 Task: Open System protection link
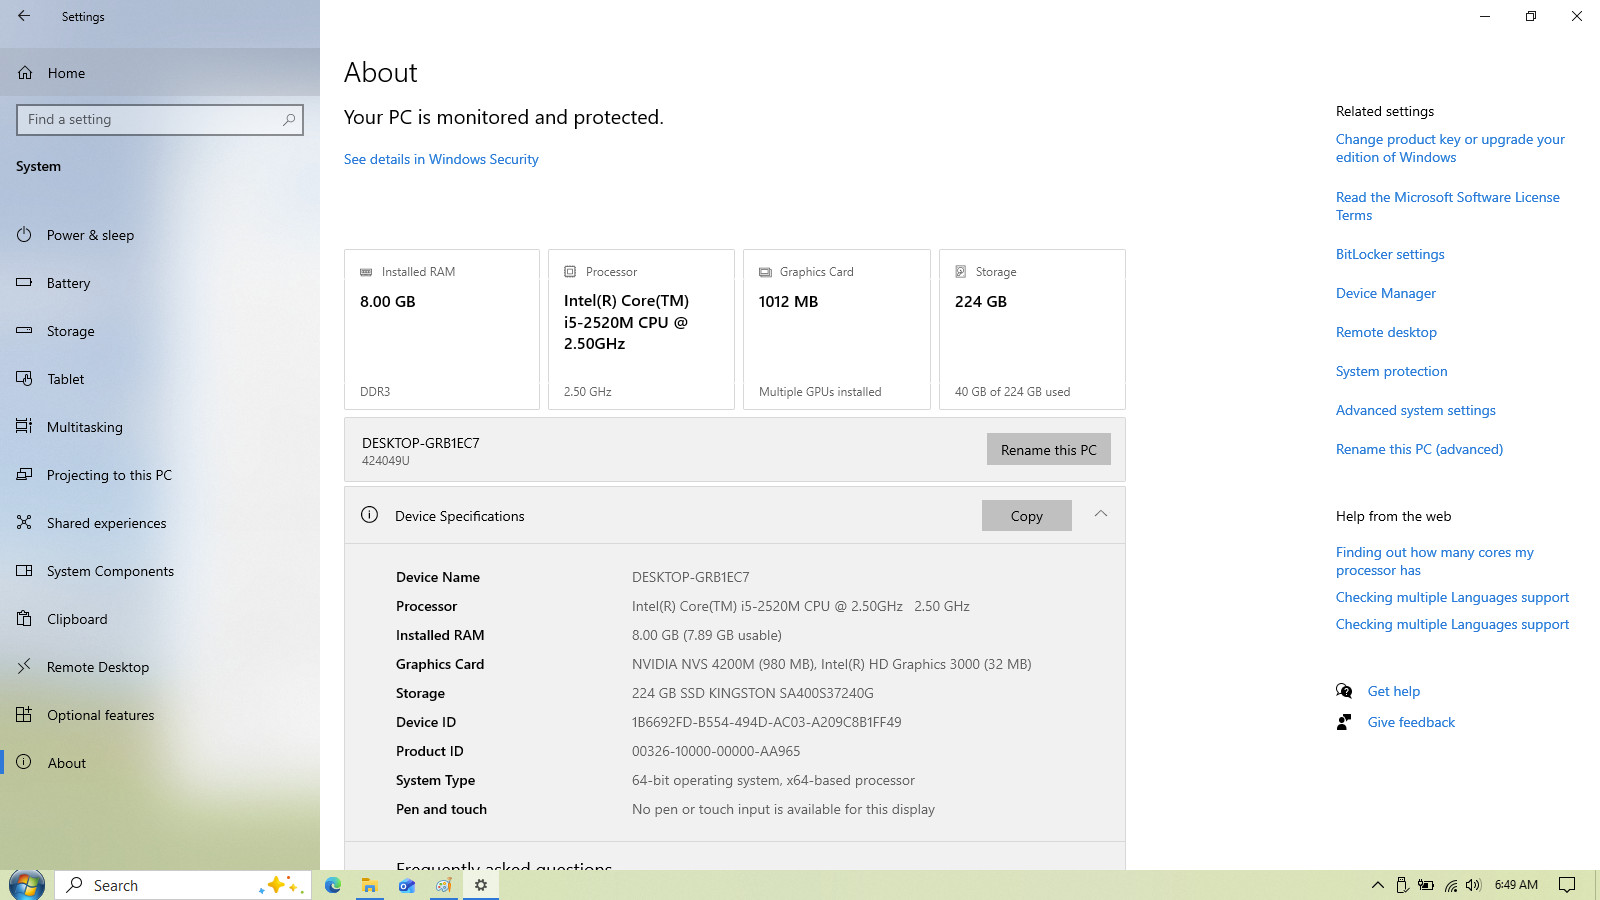[1391, 371]
